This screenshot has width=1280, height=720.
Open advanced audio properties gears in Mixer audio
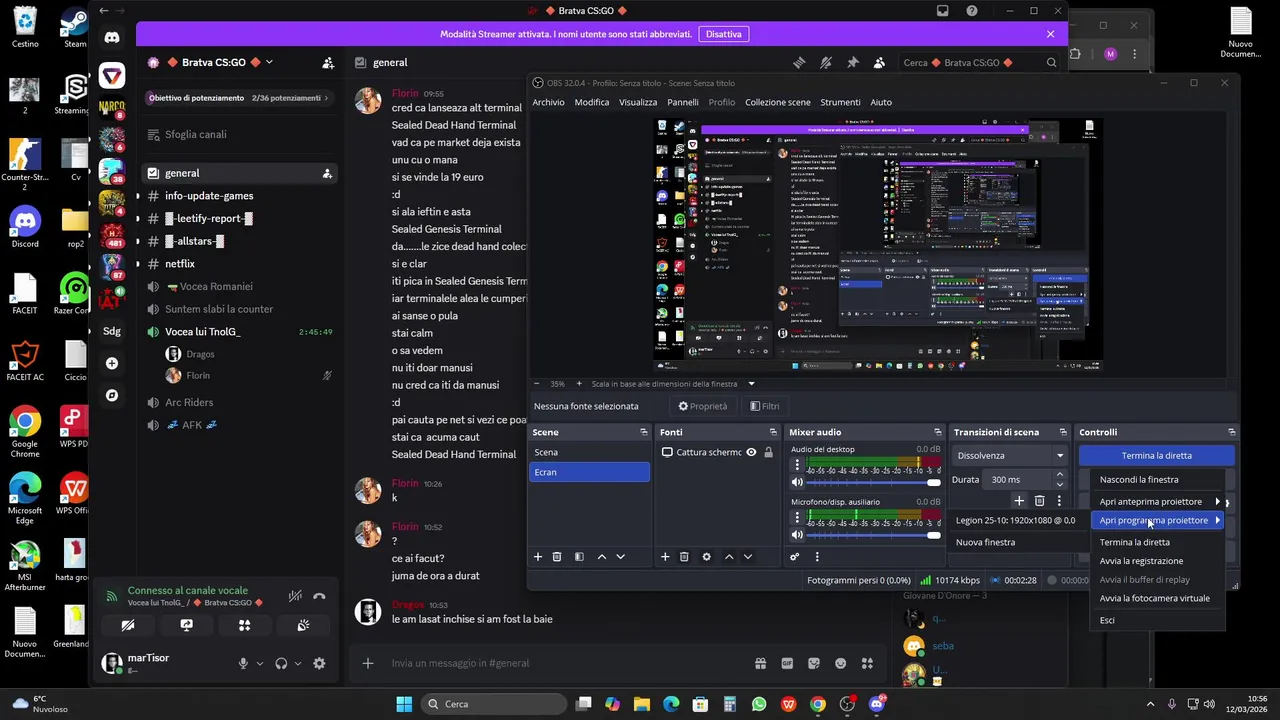795,557
